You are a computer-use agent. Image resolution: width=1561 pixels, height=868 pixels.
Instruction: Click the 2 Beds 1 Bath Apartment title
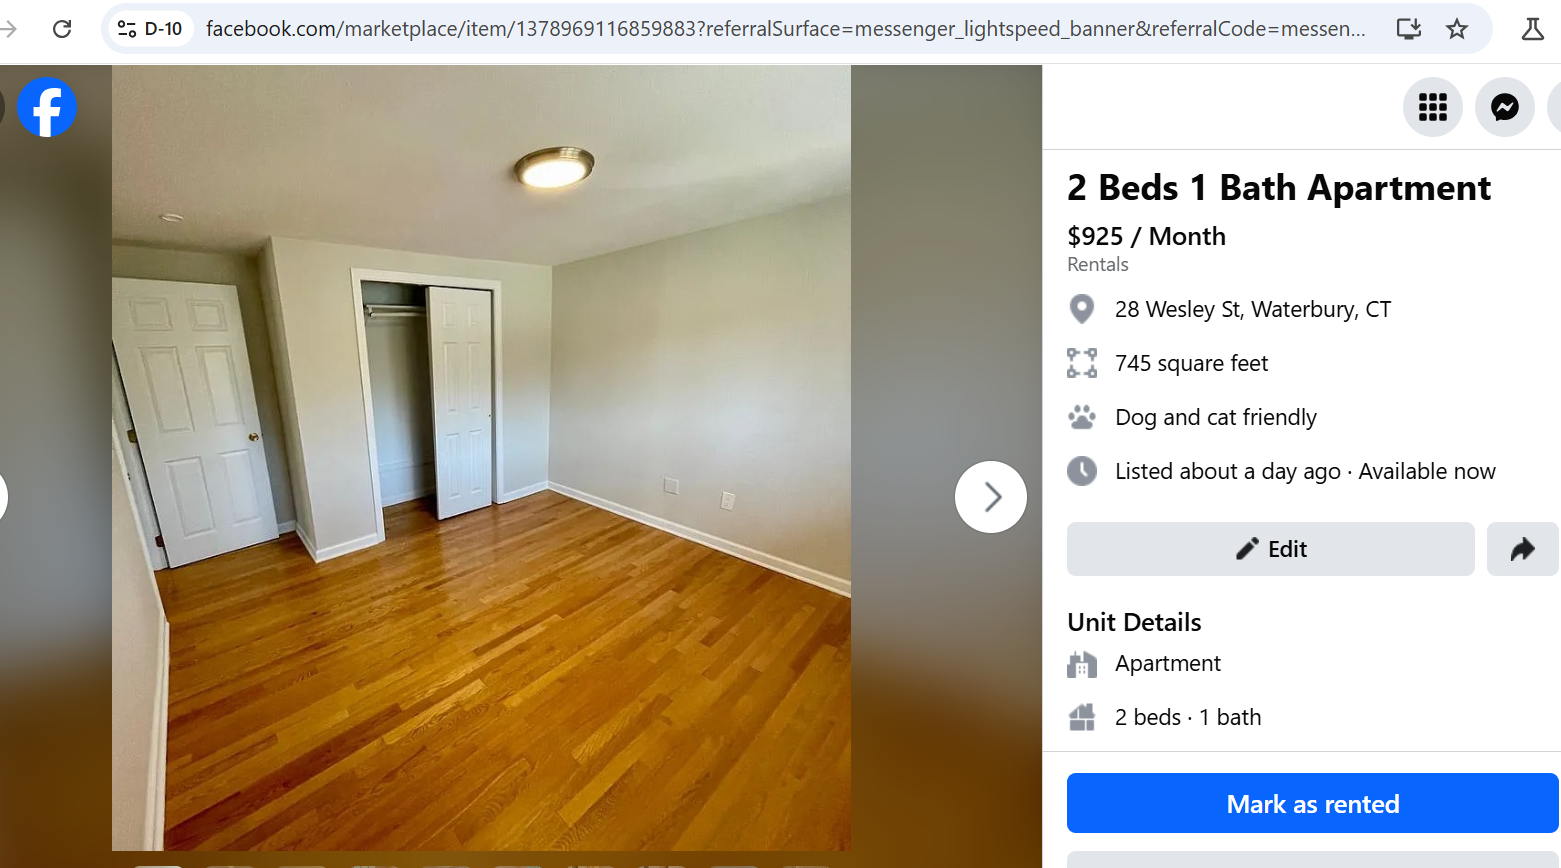click(1278, 188)
